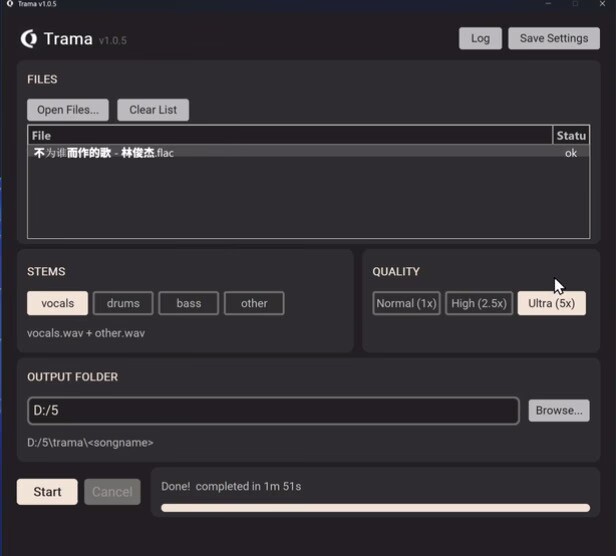Toggle the drums stem
The height and width of the screenshot is (556, 616).
pos(123,303)
